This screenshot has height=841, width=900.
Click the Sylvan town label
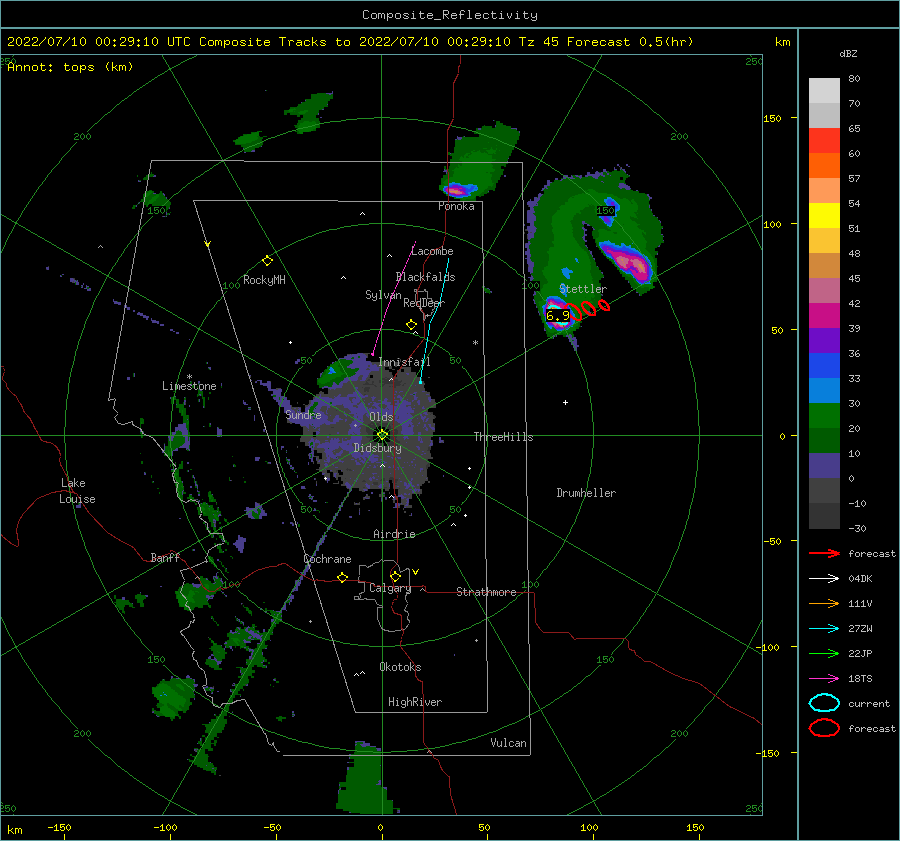[x=383, y=295]
